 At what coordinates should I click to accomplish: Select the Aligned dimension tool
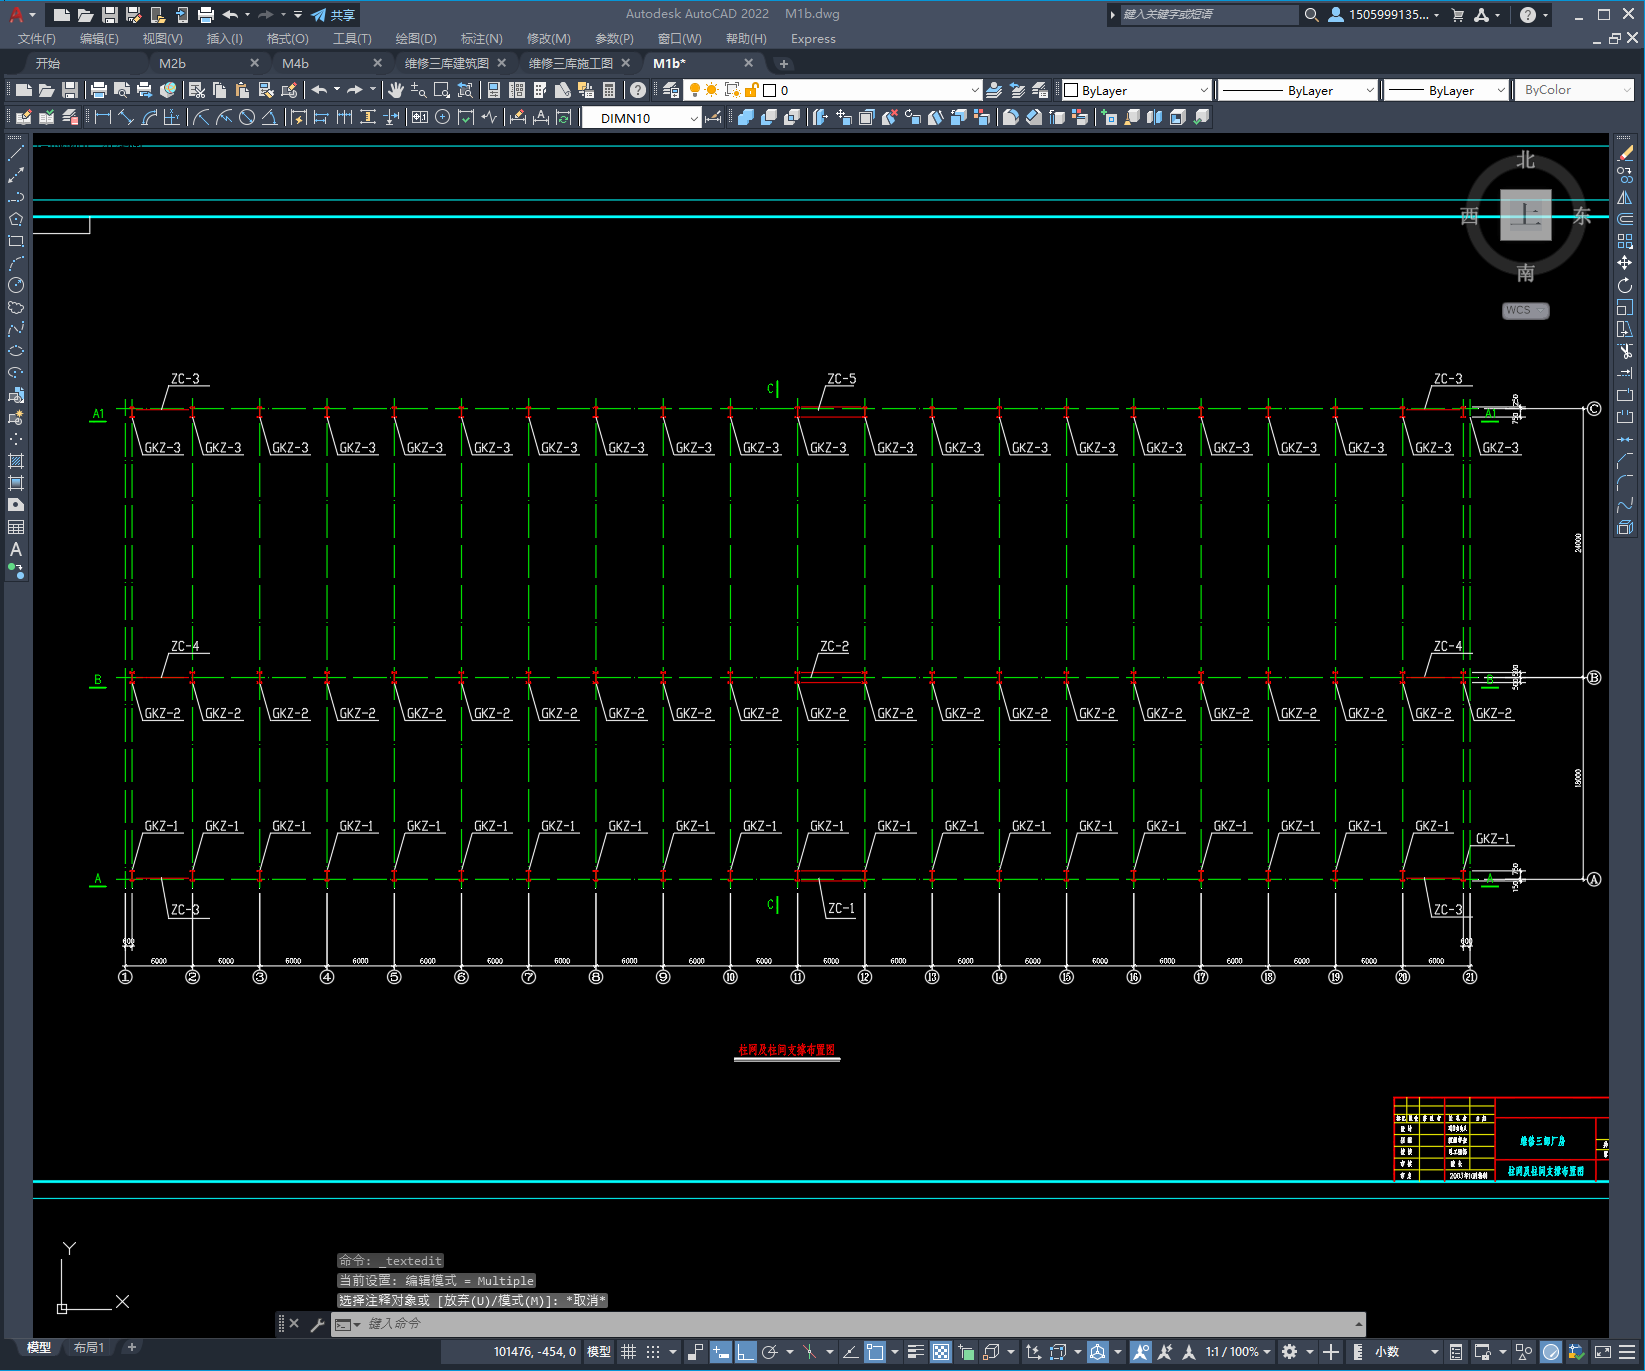126,117
